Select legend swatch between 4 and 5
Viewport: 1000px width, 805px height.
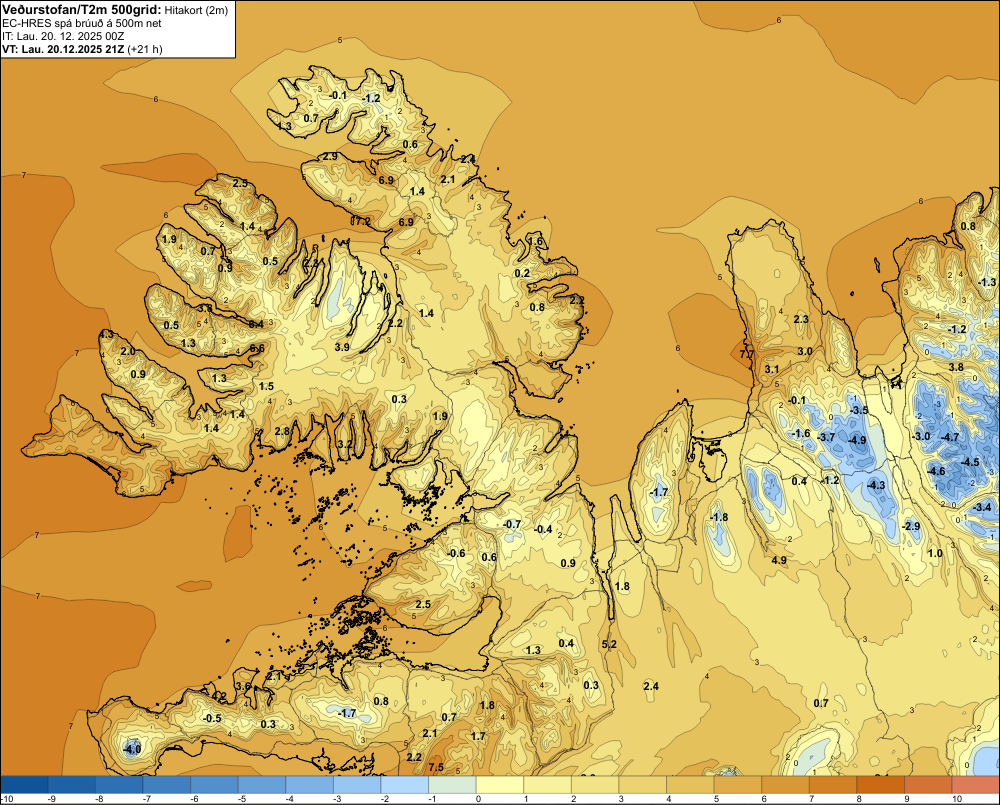pyautogui.click(x=691, y=784)
